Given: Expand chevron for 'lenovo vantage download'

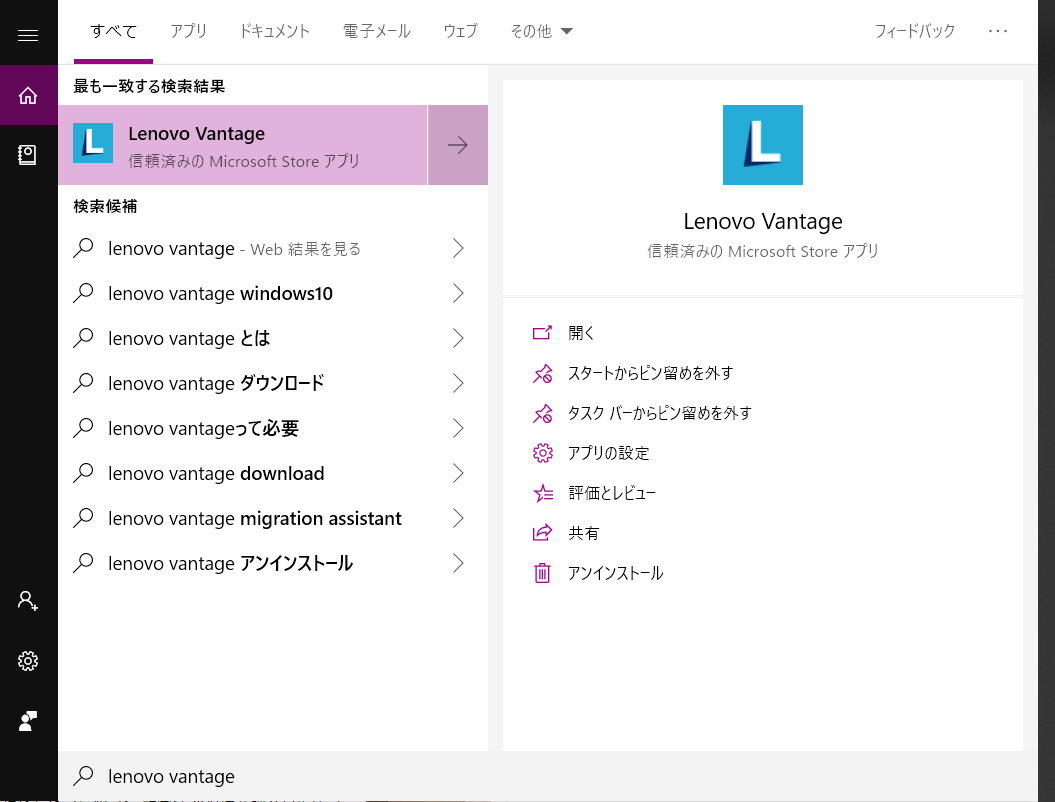Looking at the screenshot, I should pos(458,473).
